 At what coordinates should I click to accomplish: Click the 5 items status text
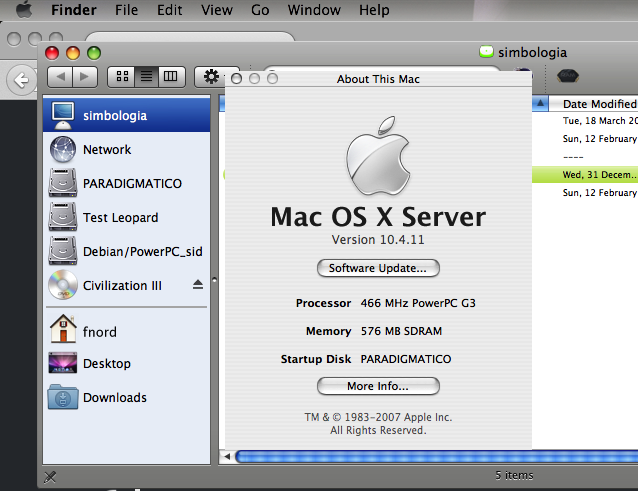[514, 475]
